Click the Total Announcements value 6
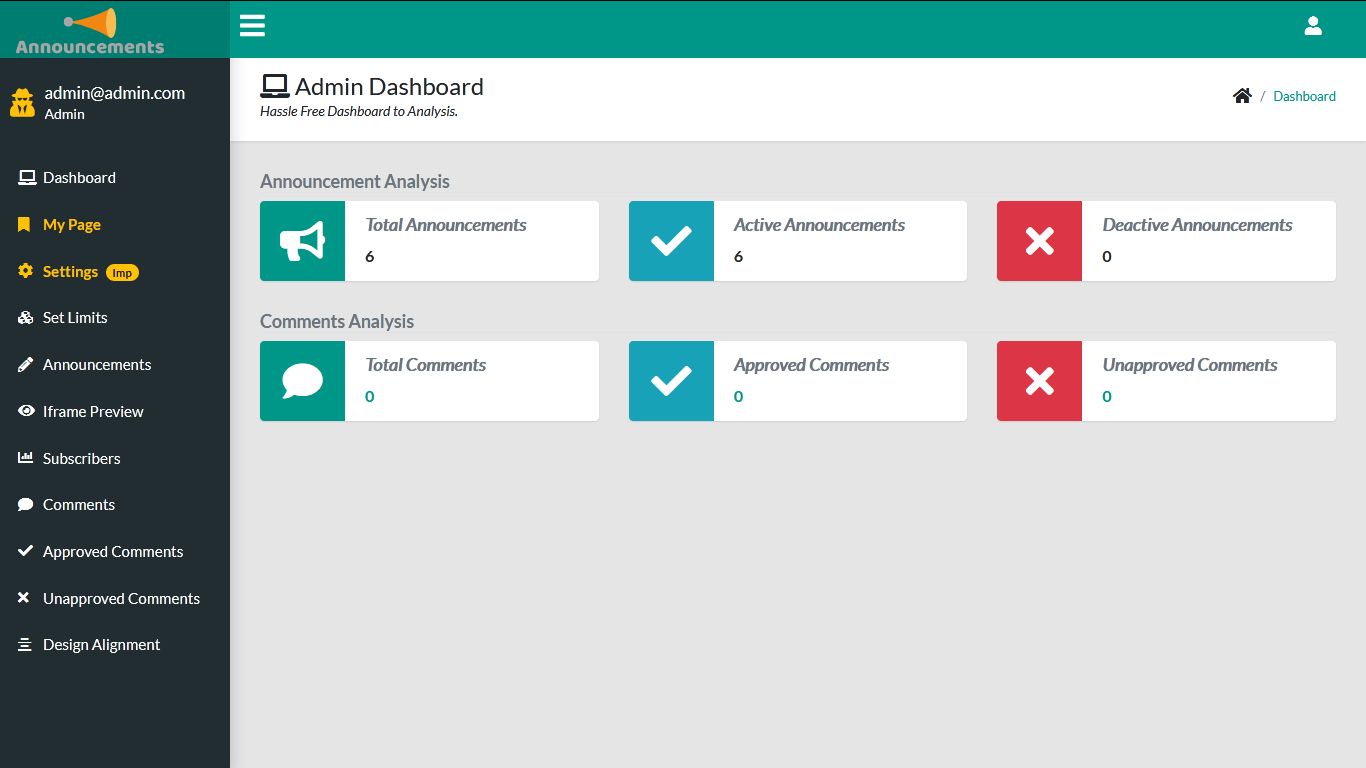Image resolution: width=1366 pixels, height=768 pixels. 370,256
